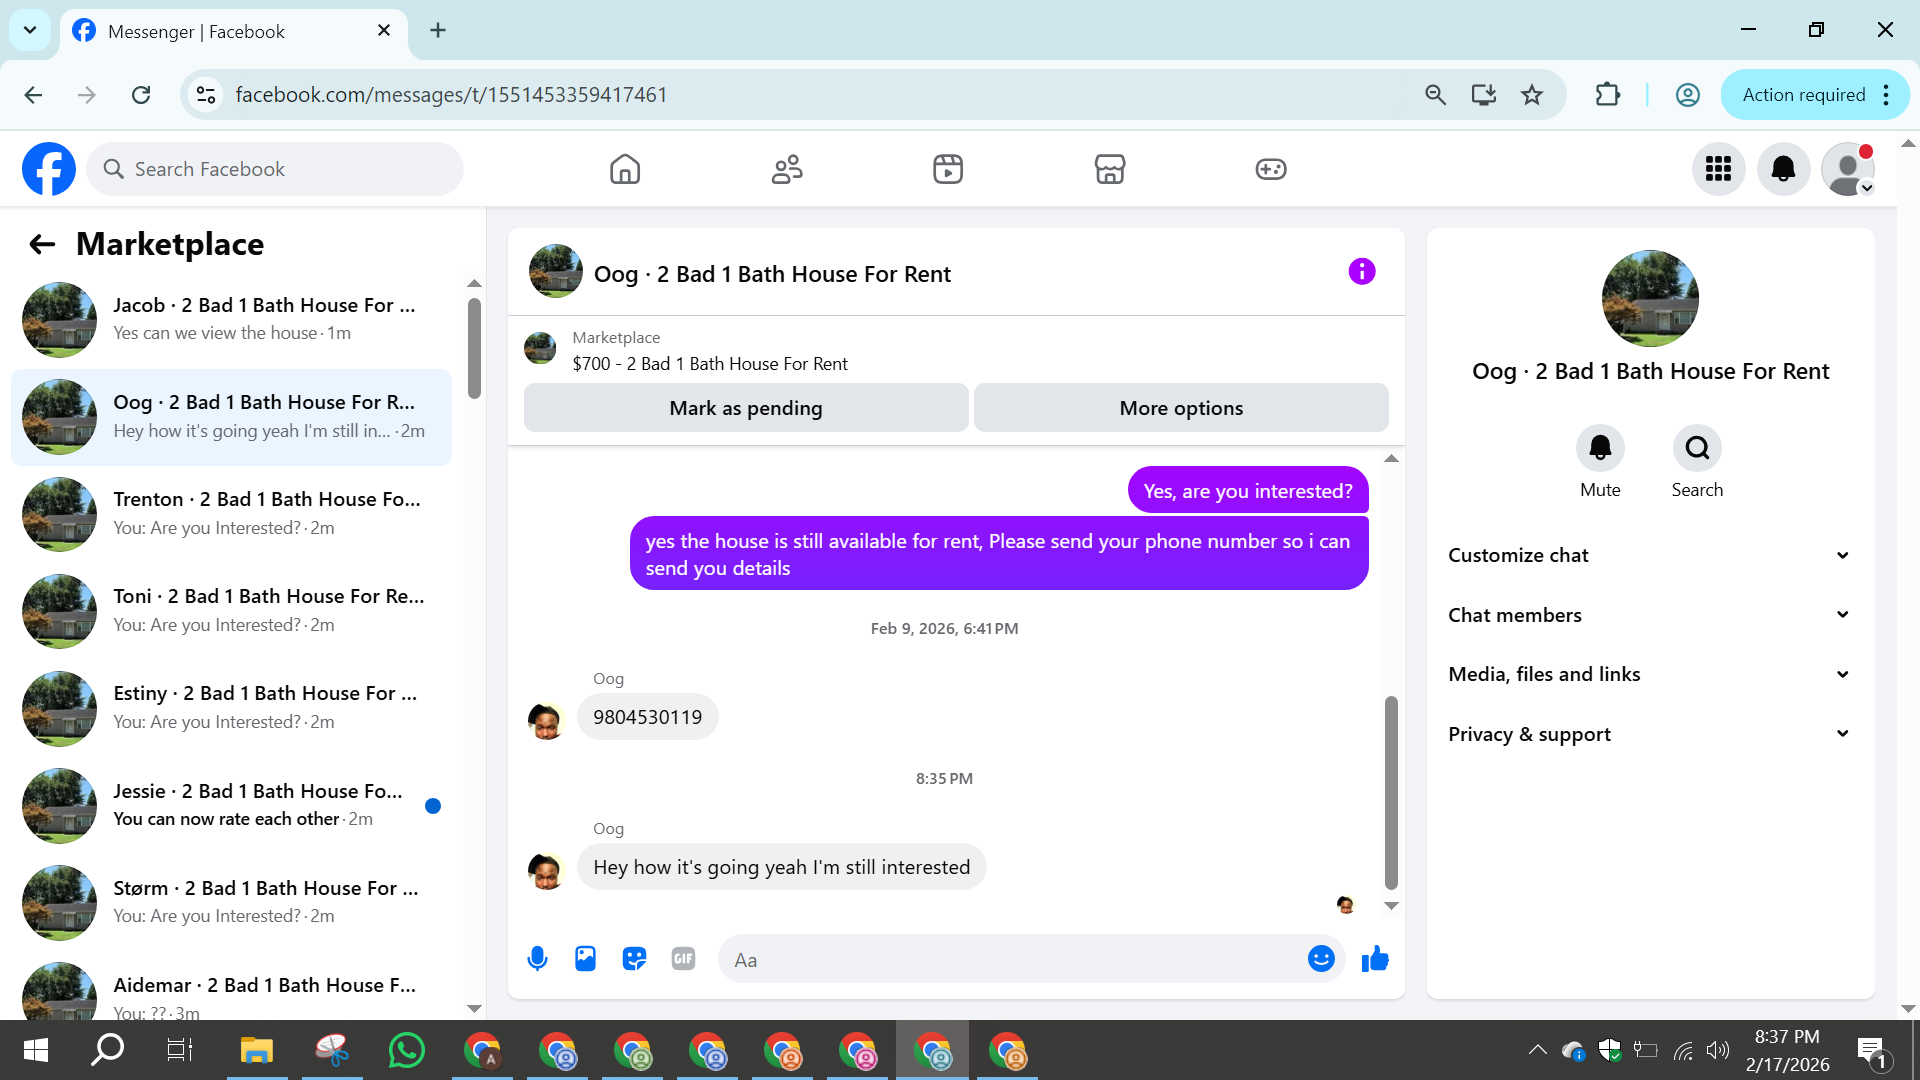Click the chat messages scrollbar thumb
The width and height of the screenshot is (1920, 1080).
pyautogui.click(x=1390, y=790)
